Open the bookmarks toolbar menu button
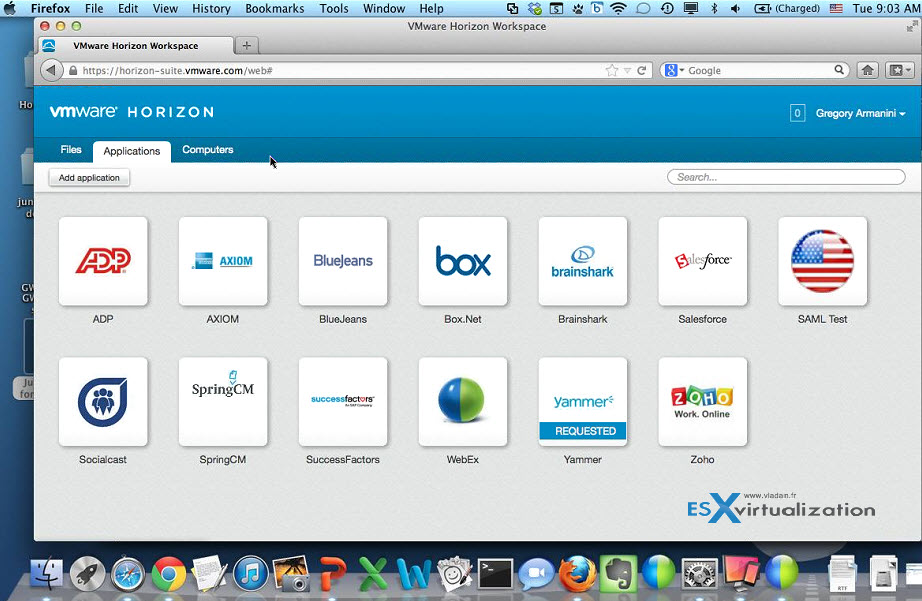This screenshot has height=601, width=922. 900,71
